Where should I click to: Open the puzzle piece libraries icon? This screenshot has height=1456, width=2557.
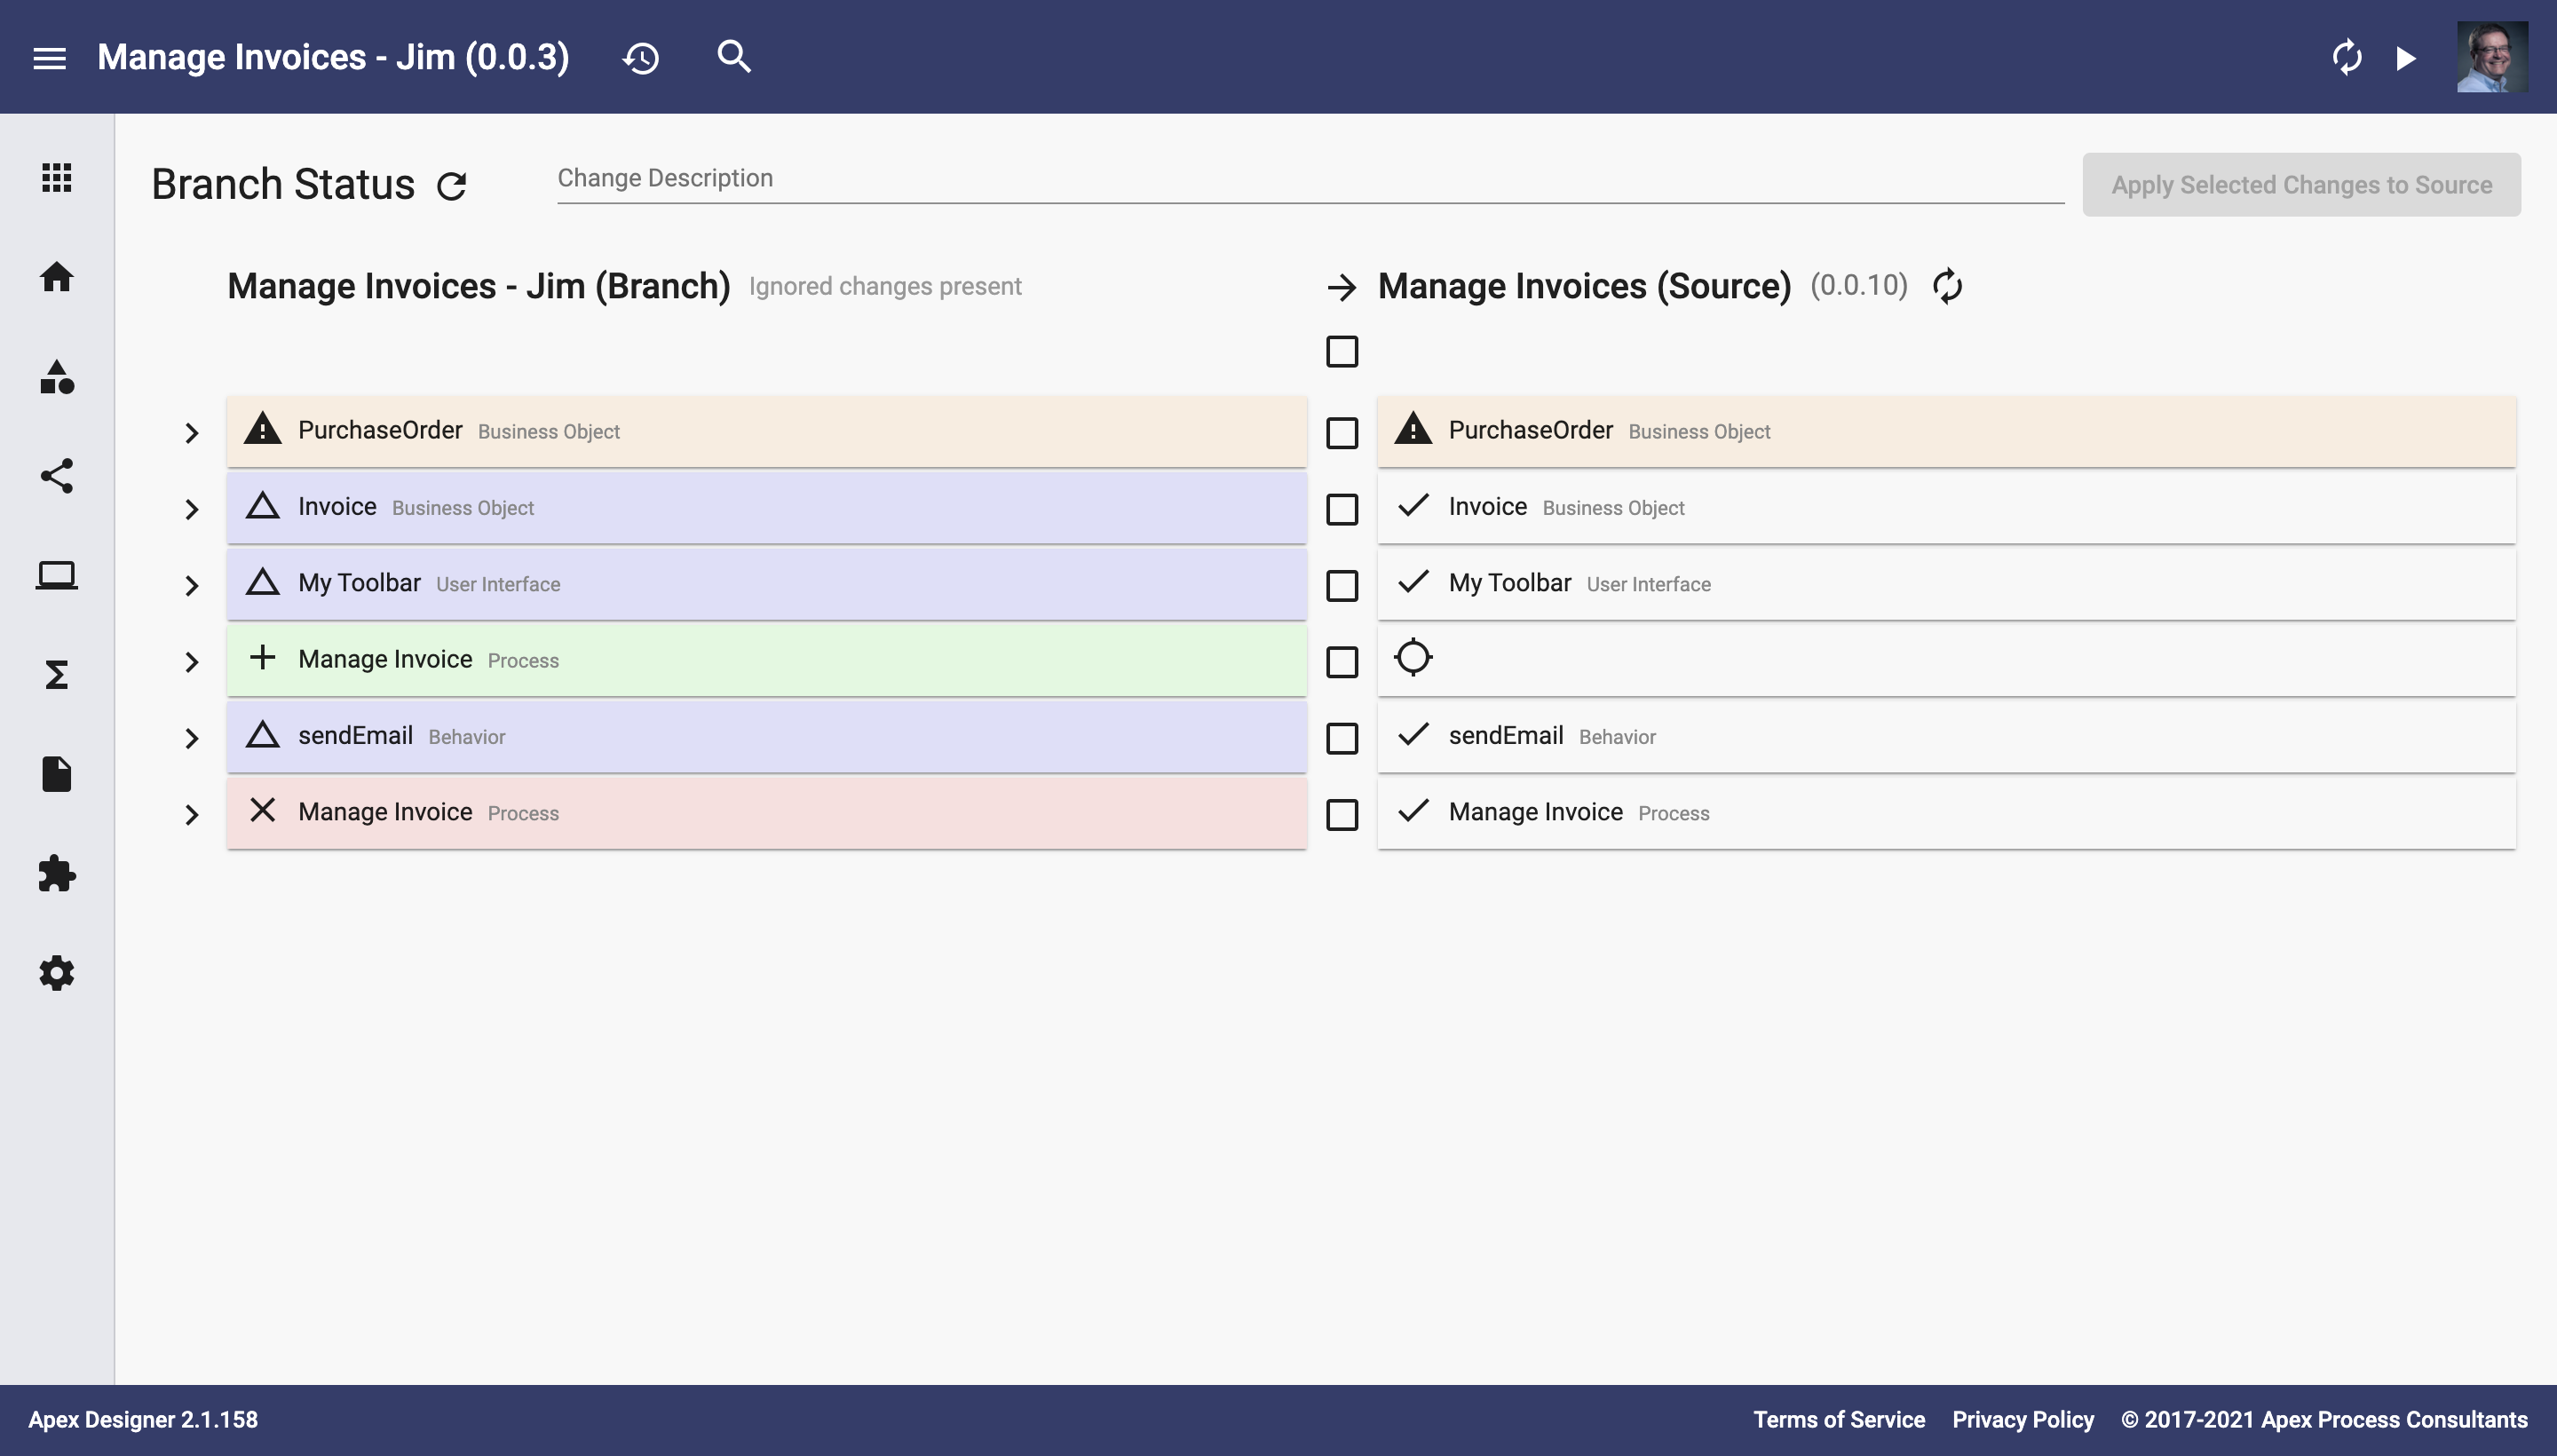pos(57,873)
